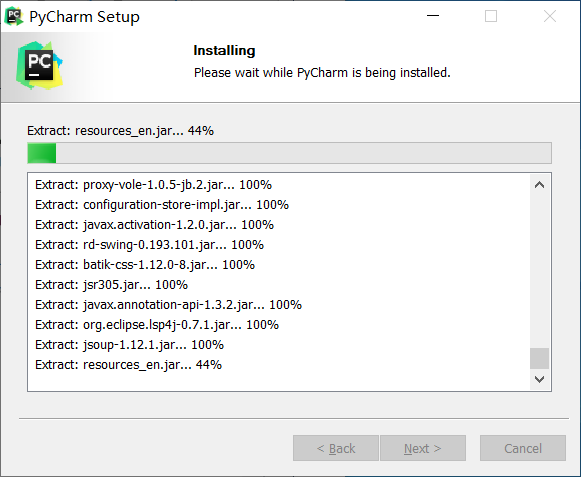
Task: Close the PyCharm Setup window
Action: click(550, 16)
